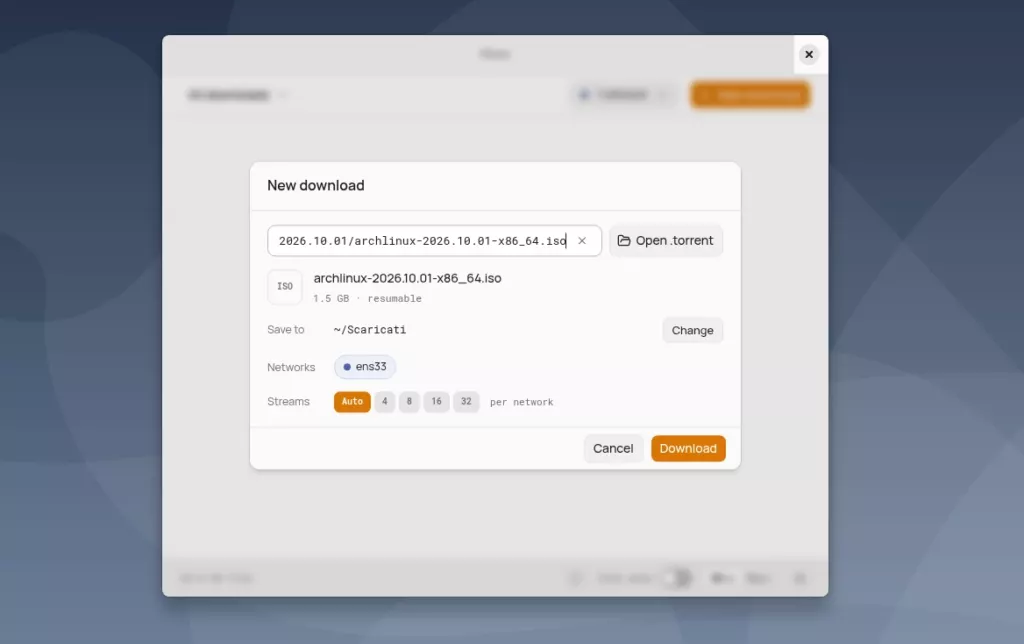This screenshot has height=644, width=1024.
Task: Click the archlinux-2026.10.01-x86_64.iso file name
Action: 408,278
